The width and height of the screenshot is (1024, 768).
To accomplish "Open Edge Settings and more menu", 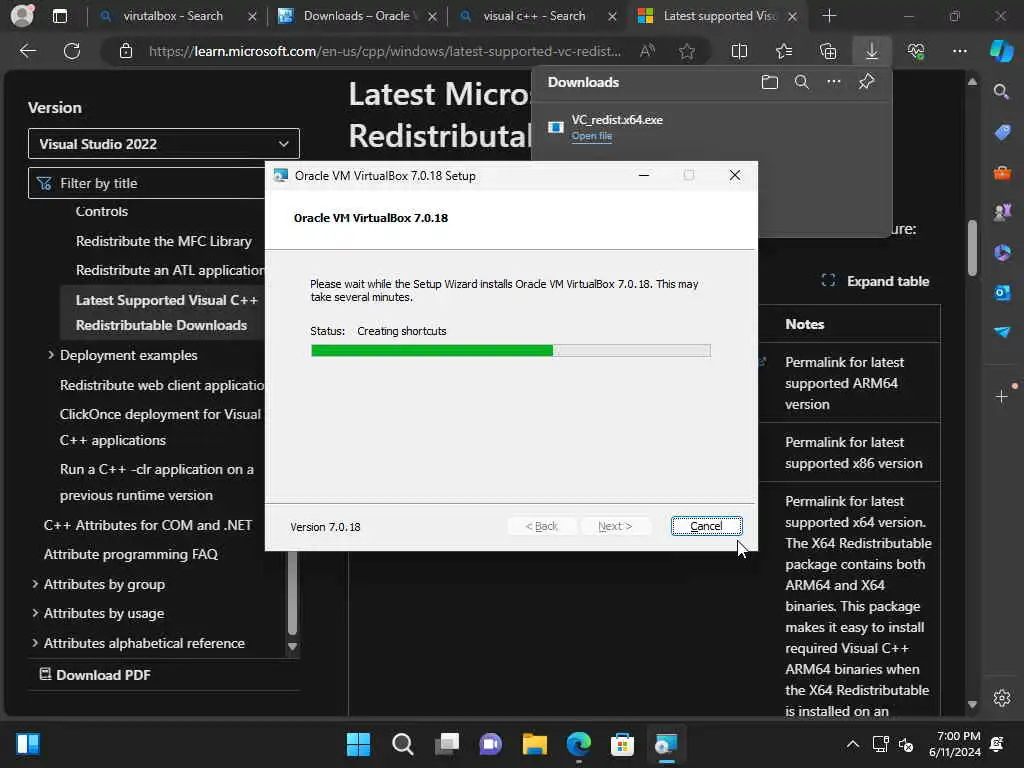I will 959,51.
